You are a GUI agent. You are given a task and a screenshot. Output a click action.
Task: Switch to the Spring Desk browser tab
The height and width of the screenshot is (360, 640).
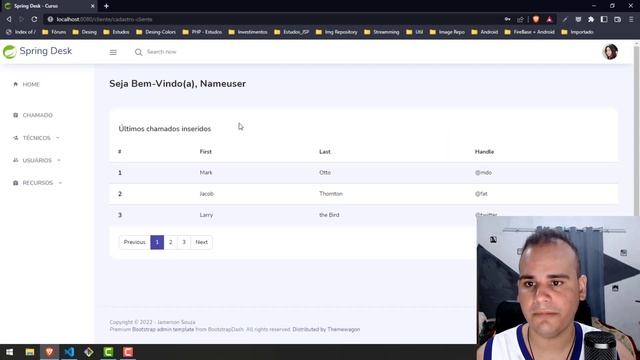[x=48, y=6]
